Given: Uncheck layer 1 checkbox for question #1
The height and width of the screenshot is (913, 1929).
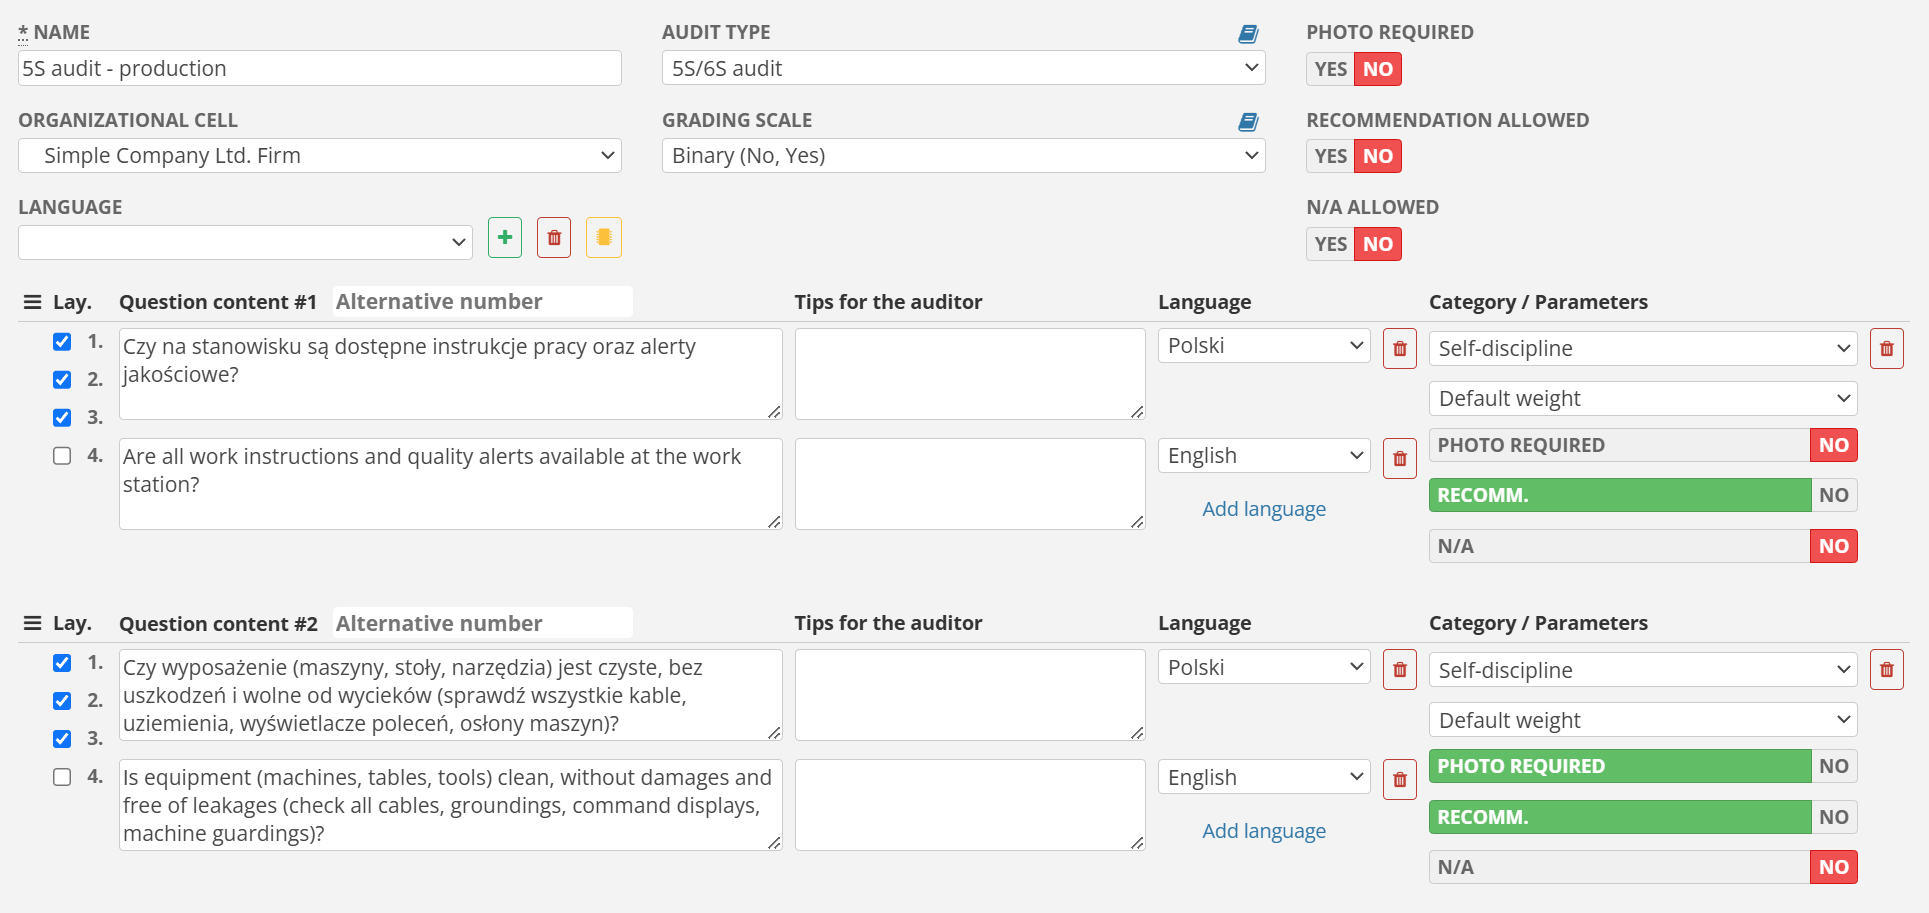Looking at the screenshot, I should click(62, 342).
